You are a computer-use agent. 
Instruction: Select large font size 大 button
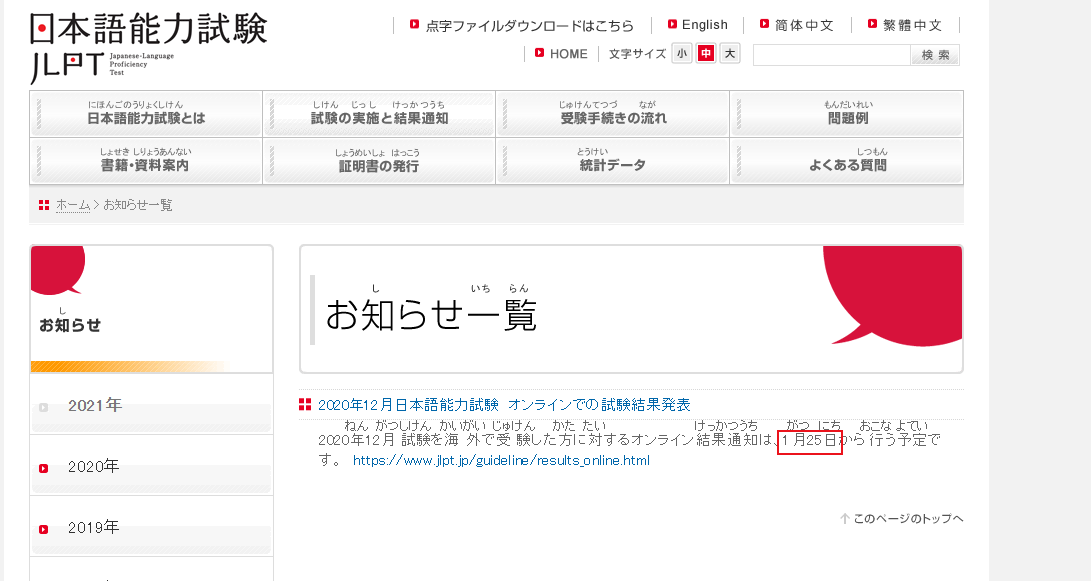(730, 54)
